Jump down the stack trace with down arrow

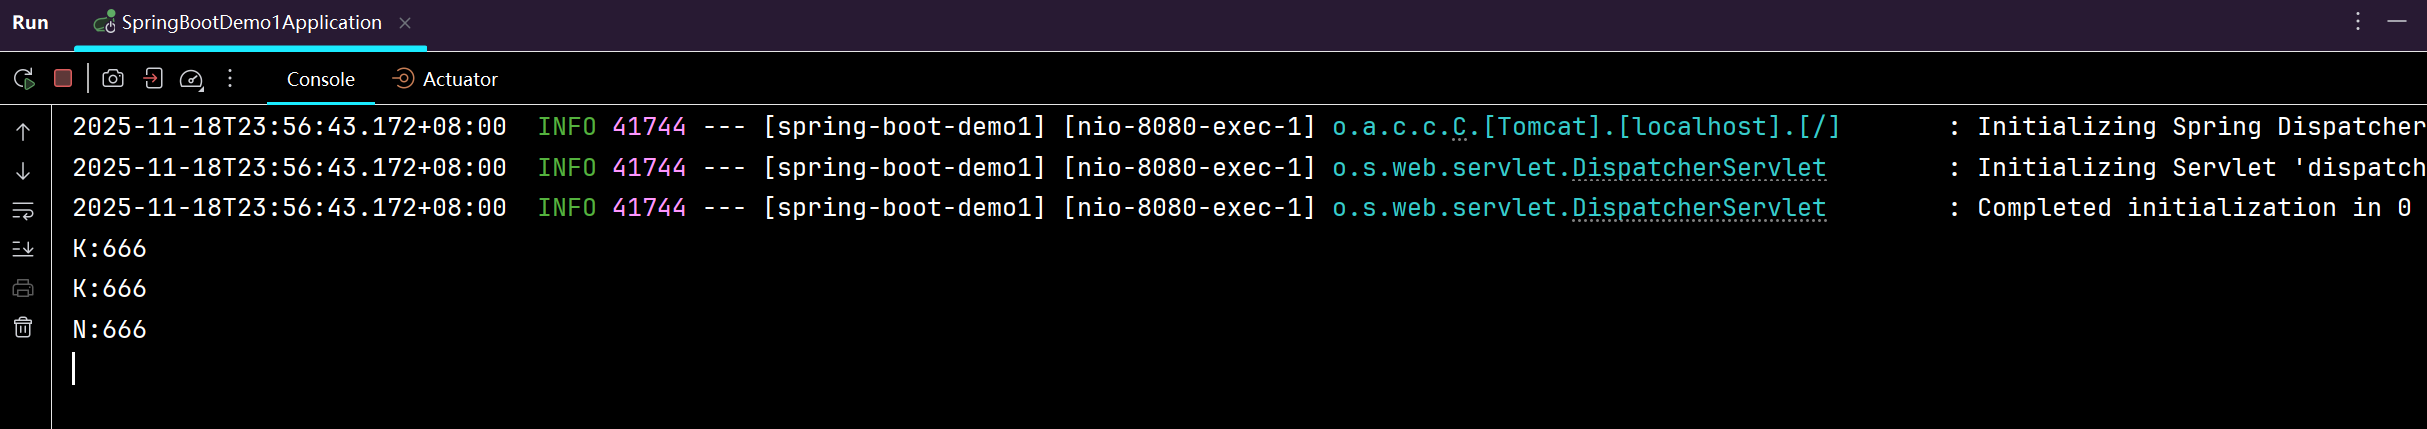tap(23, 171)
